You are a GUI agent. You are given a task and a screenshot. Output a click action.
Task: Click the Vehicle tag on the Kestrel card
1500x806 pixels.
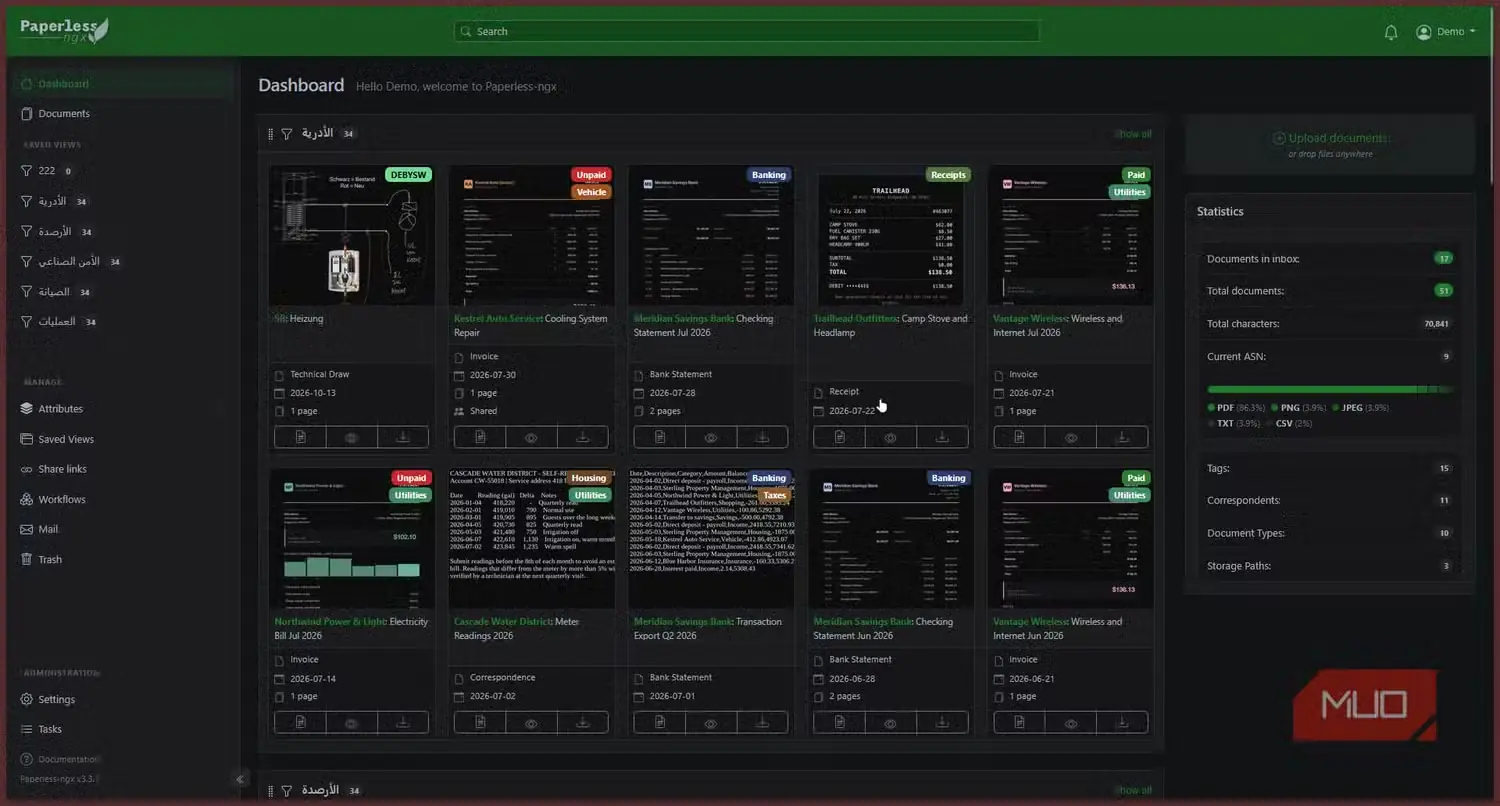[x=591, y=192]
